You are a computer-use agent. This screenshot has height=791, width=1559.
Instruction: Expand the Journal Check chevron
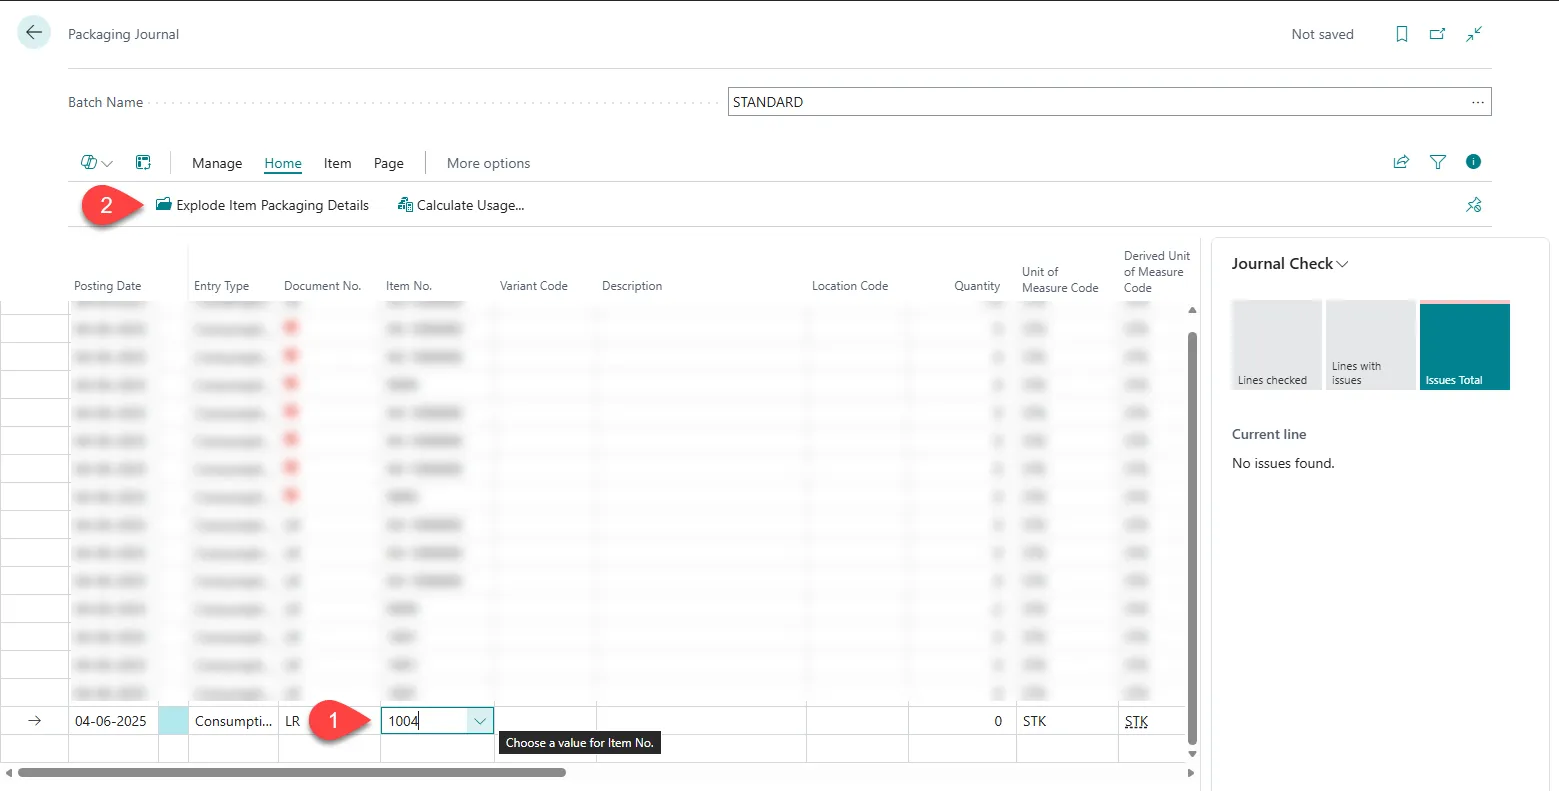(1343, 264)
